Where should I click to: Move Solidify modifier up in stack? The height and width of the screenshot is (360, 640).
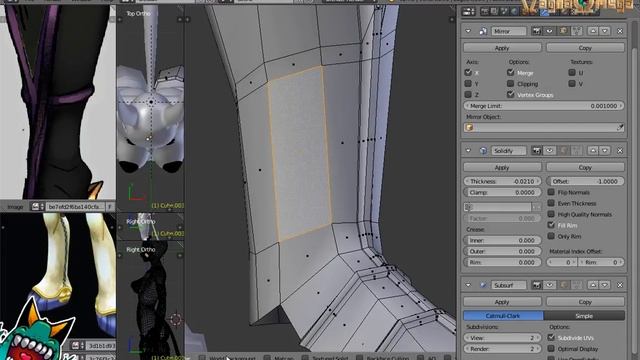593,151
